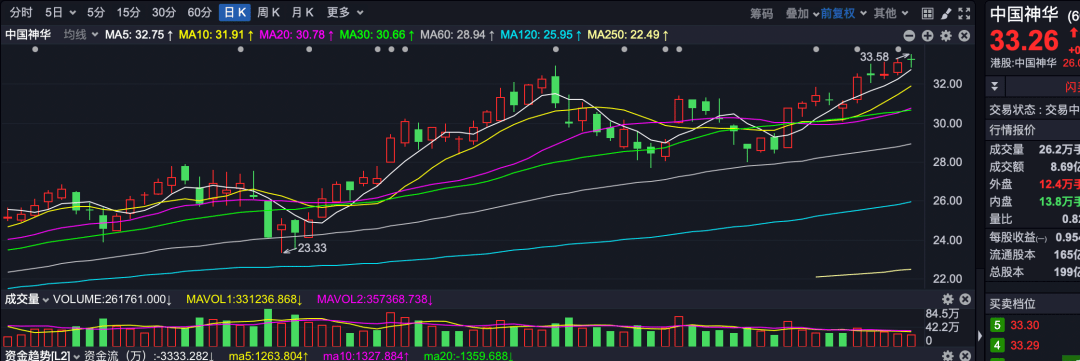This screenshot has height=361, width=1080.
Task: Switch to 60分 minute chart
Action: click(x=200, y=12)
